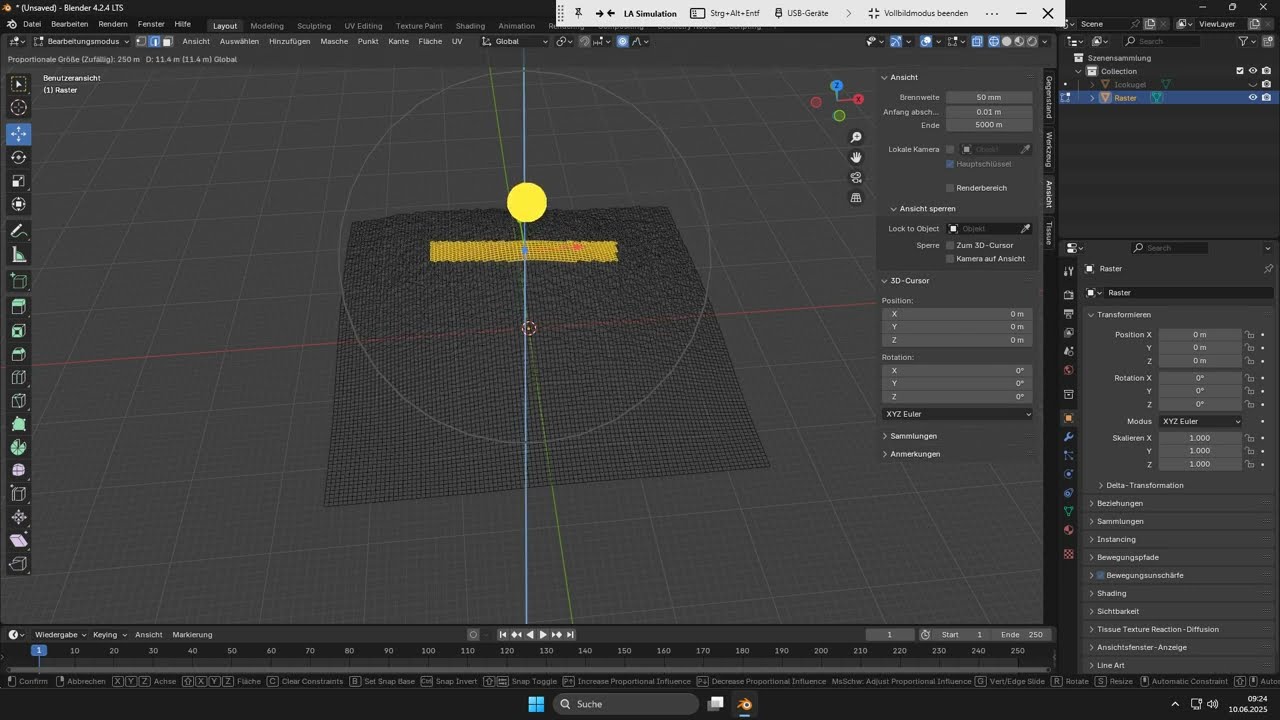Select the Shrink/Fatten tool
Viewport: 1280px width, 720px height.
pos(19,517)
